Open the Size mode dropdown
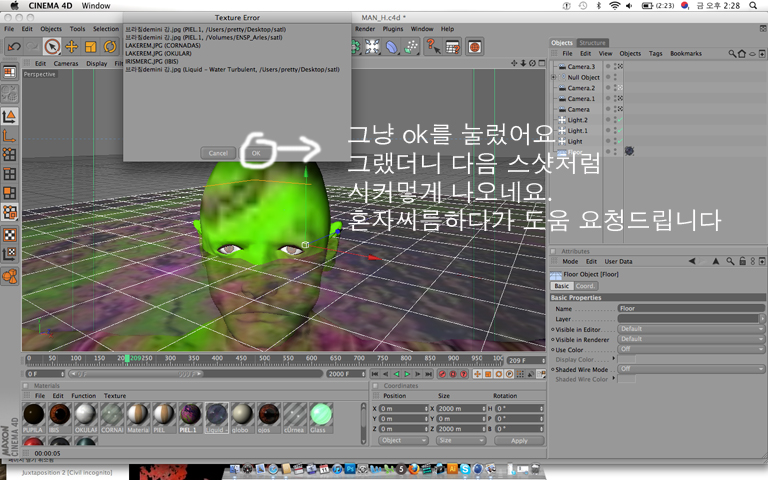 pyautogui.click(x=460, y=440)
